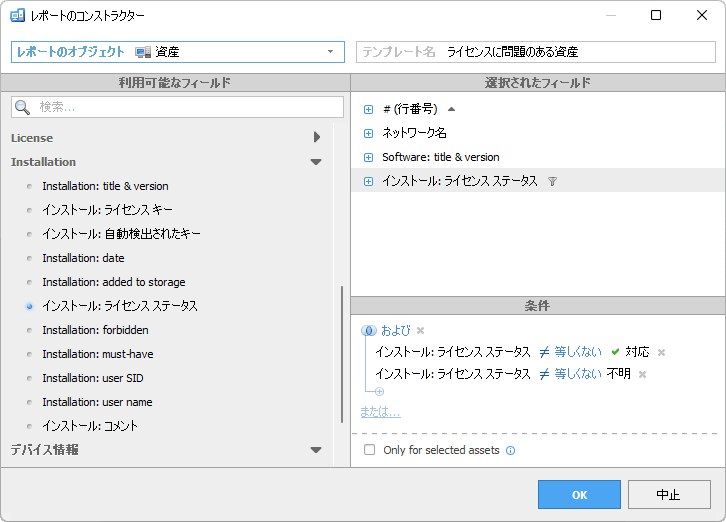This screenshot has width=726, height=522.
Task: Expand the ネットワーク名 selected field
Action: coord(368,133)
